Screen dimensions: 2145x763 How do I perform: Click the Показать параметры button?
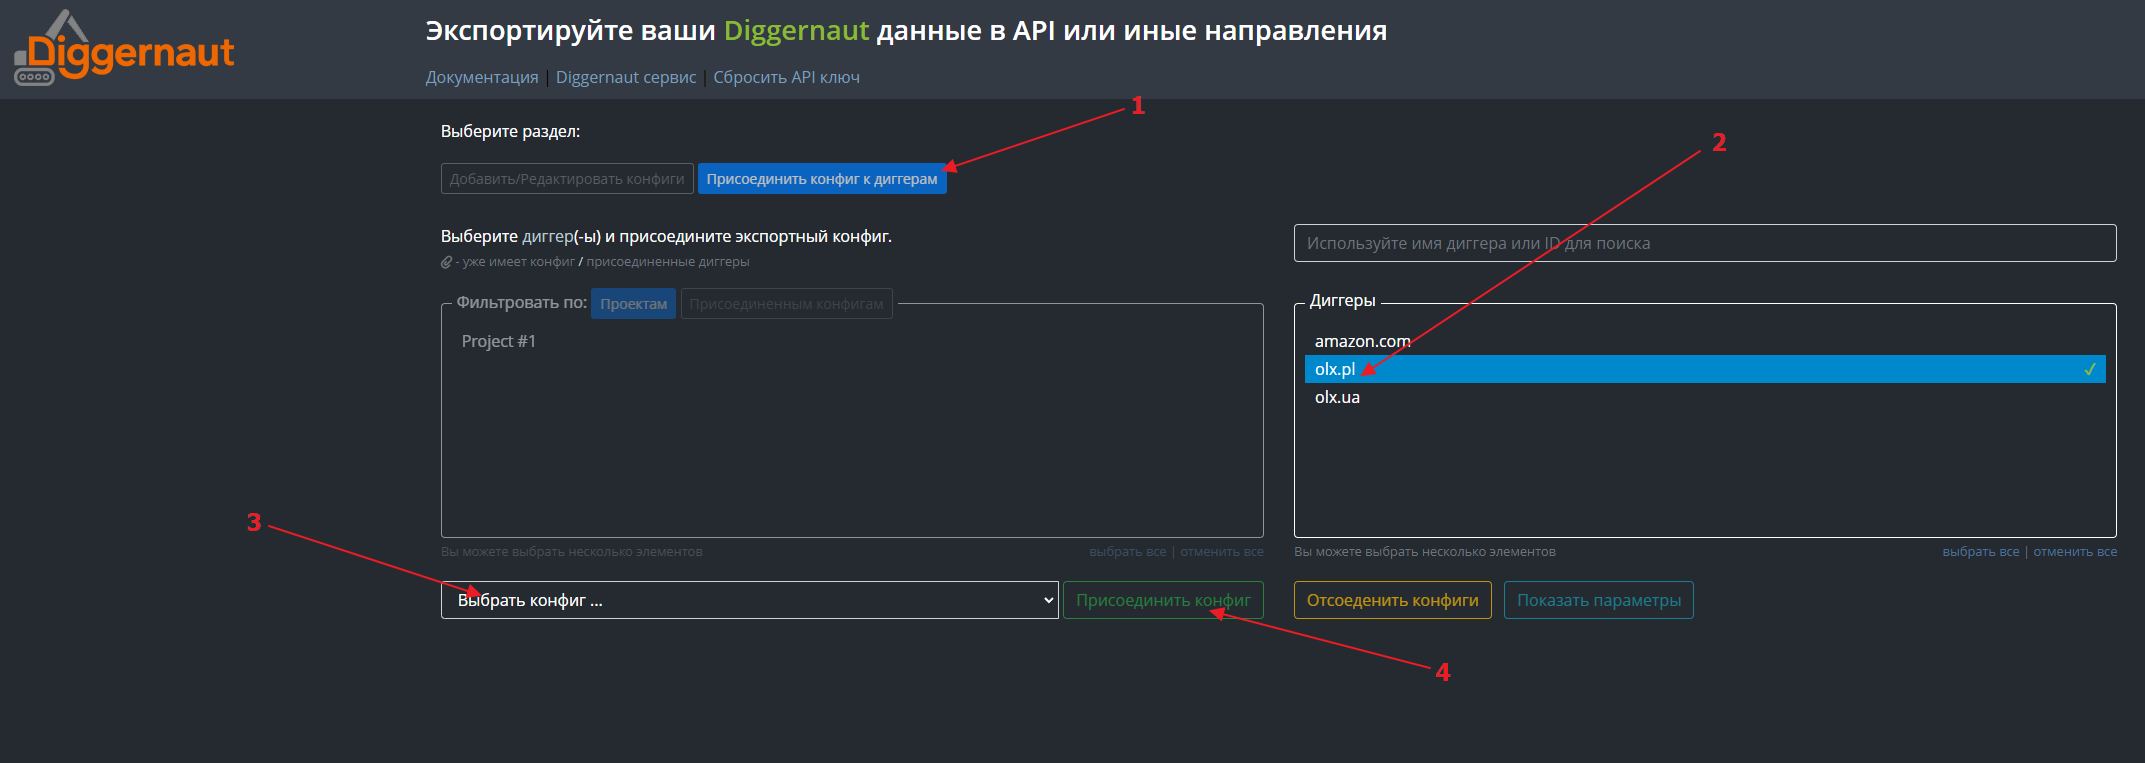pos(1599,600)
